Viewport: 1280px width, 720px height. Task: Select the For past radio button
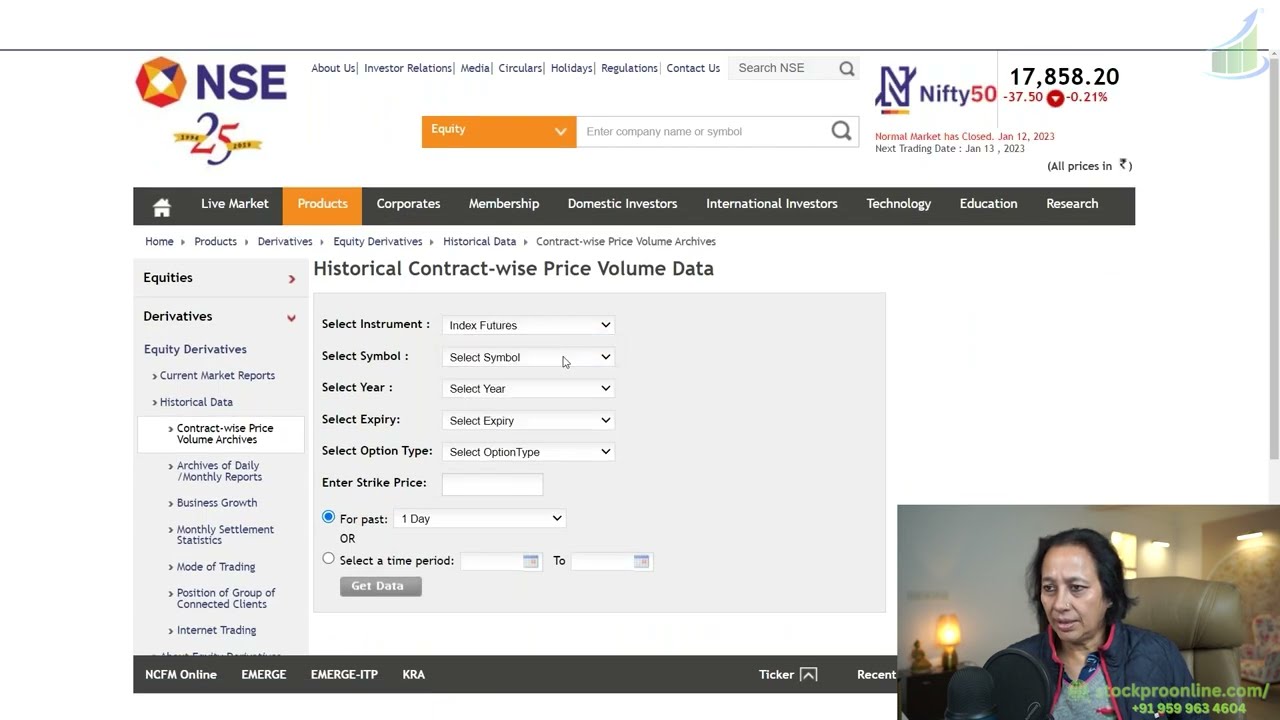328,517
